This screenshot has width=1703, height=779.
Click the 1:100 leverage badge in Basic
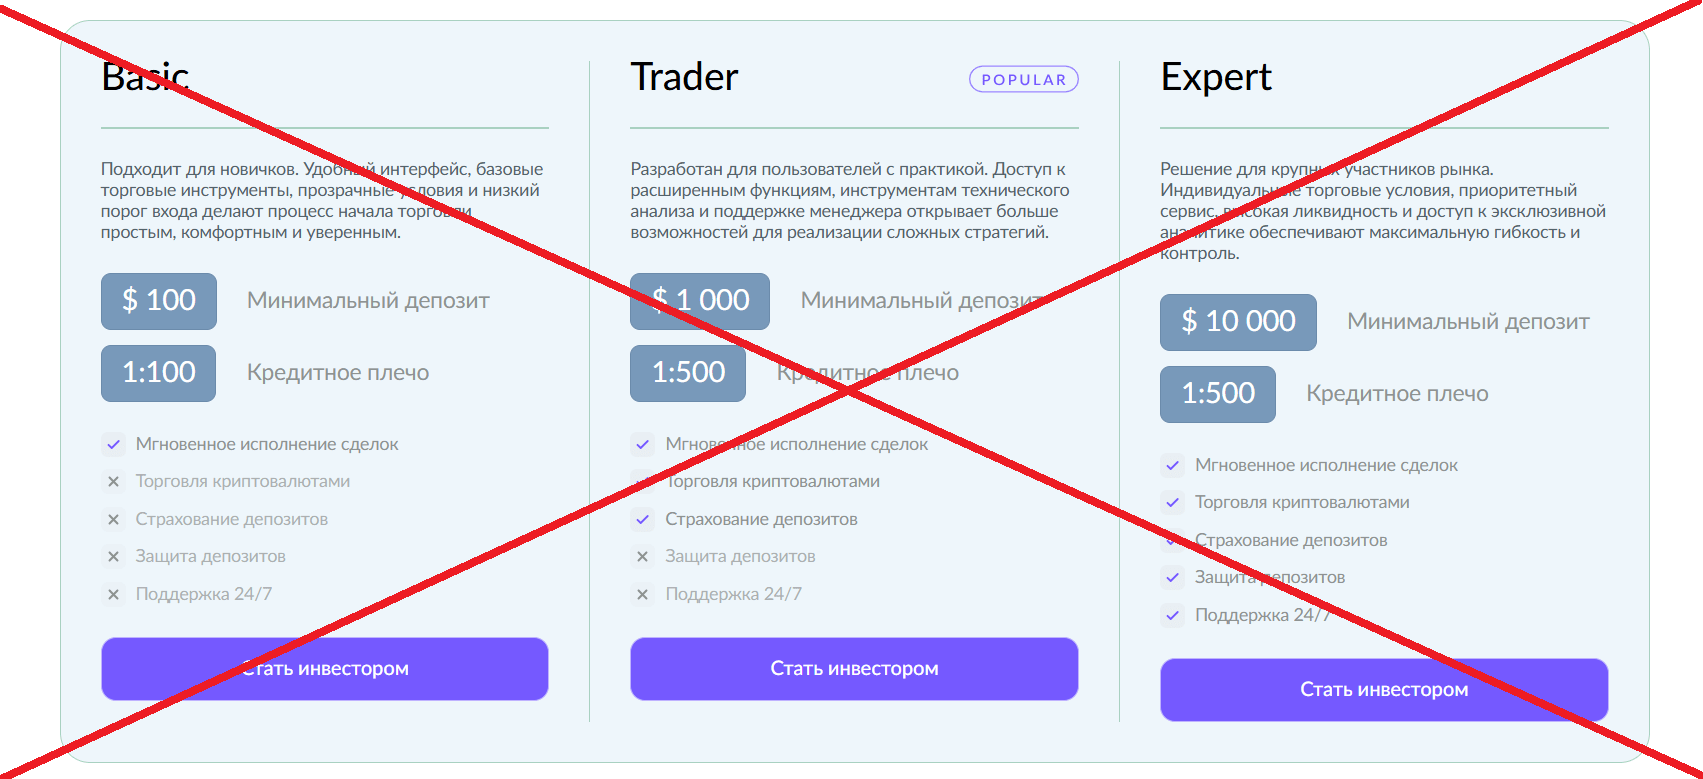click(159, 373)
